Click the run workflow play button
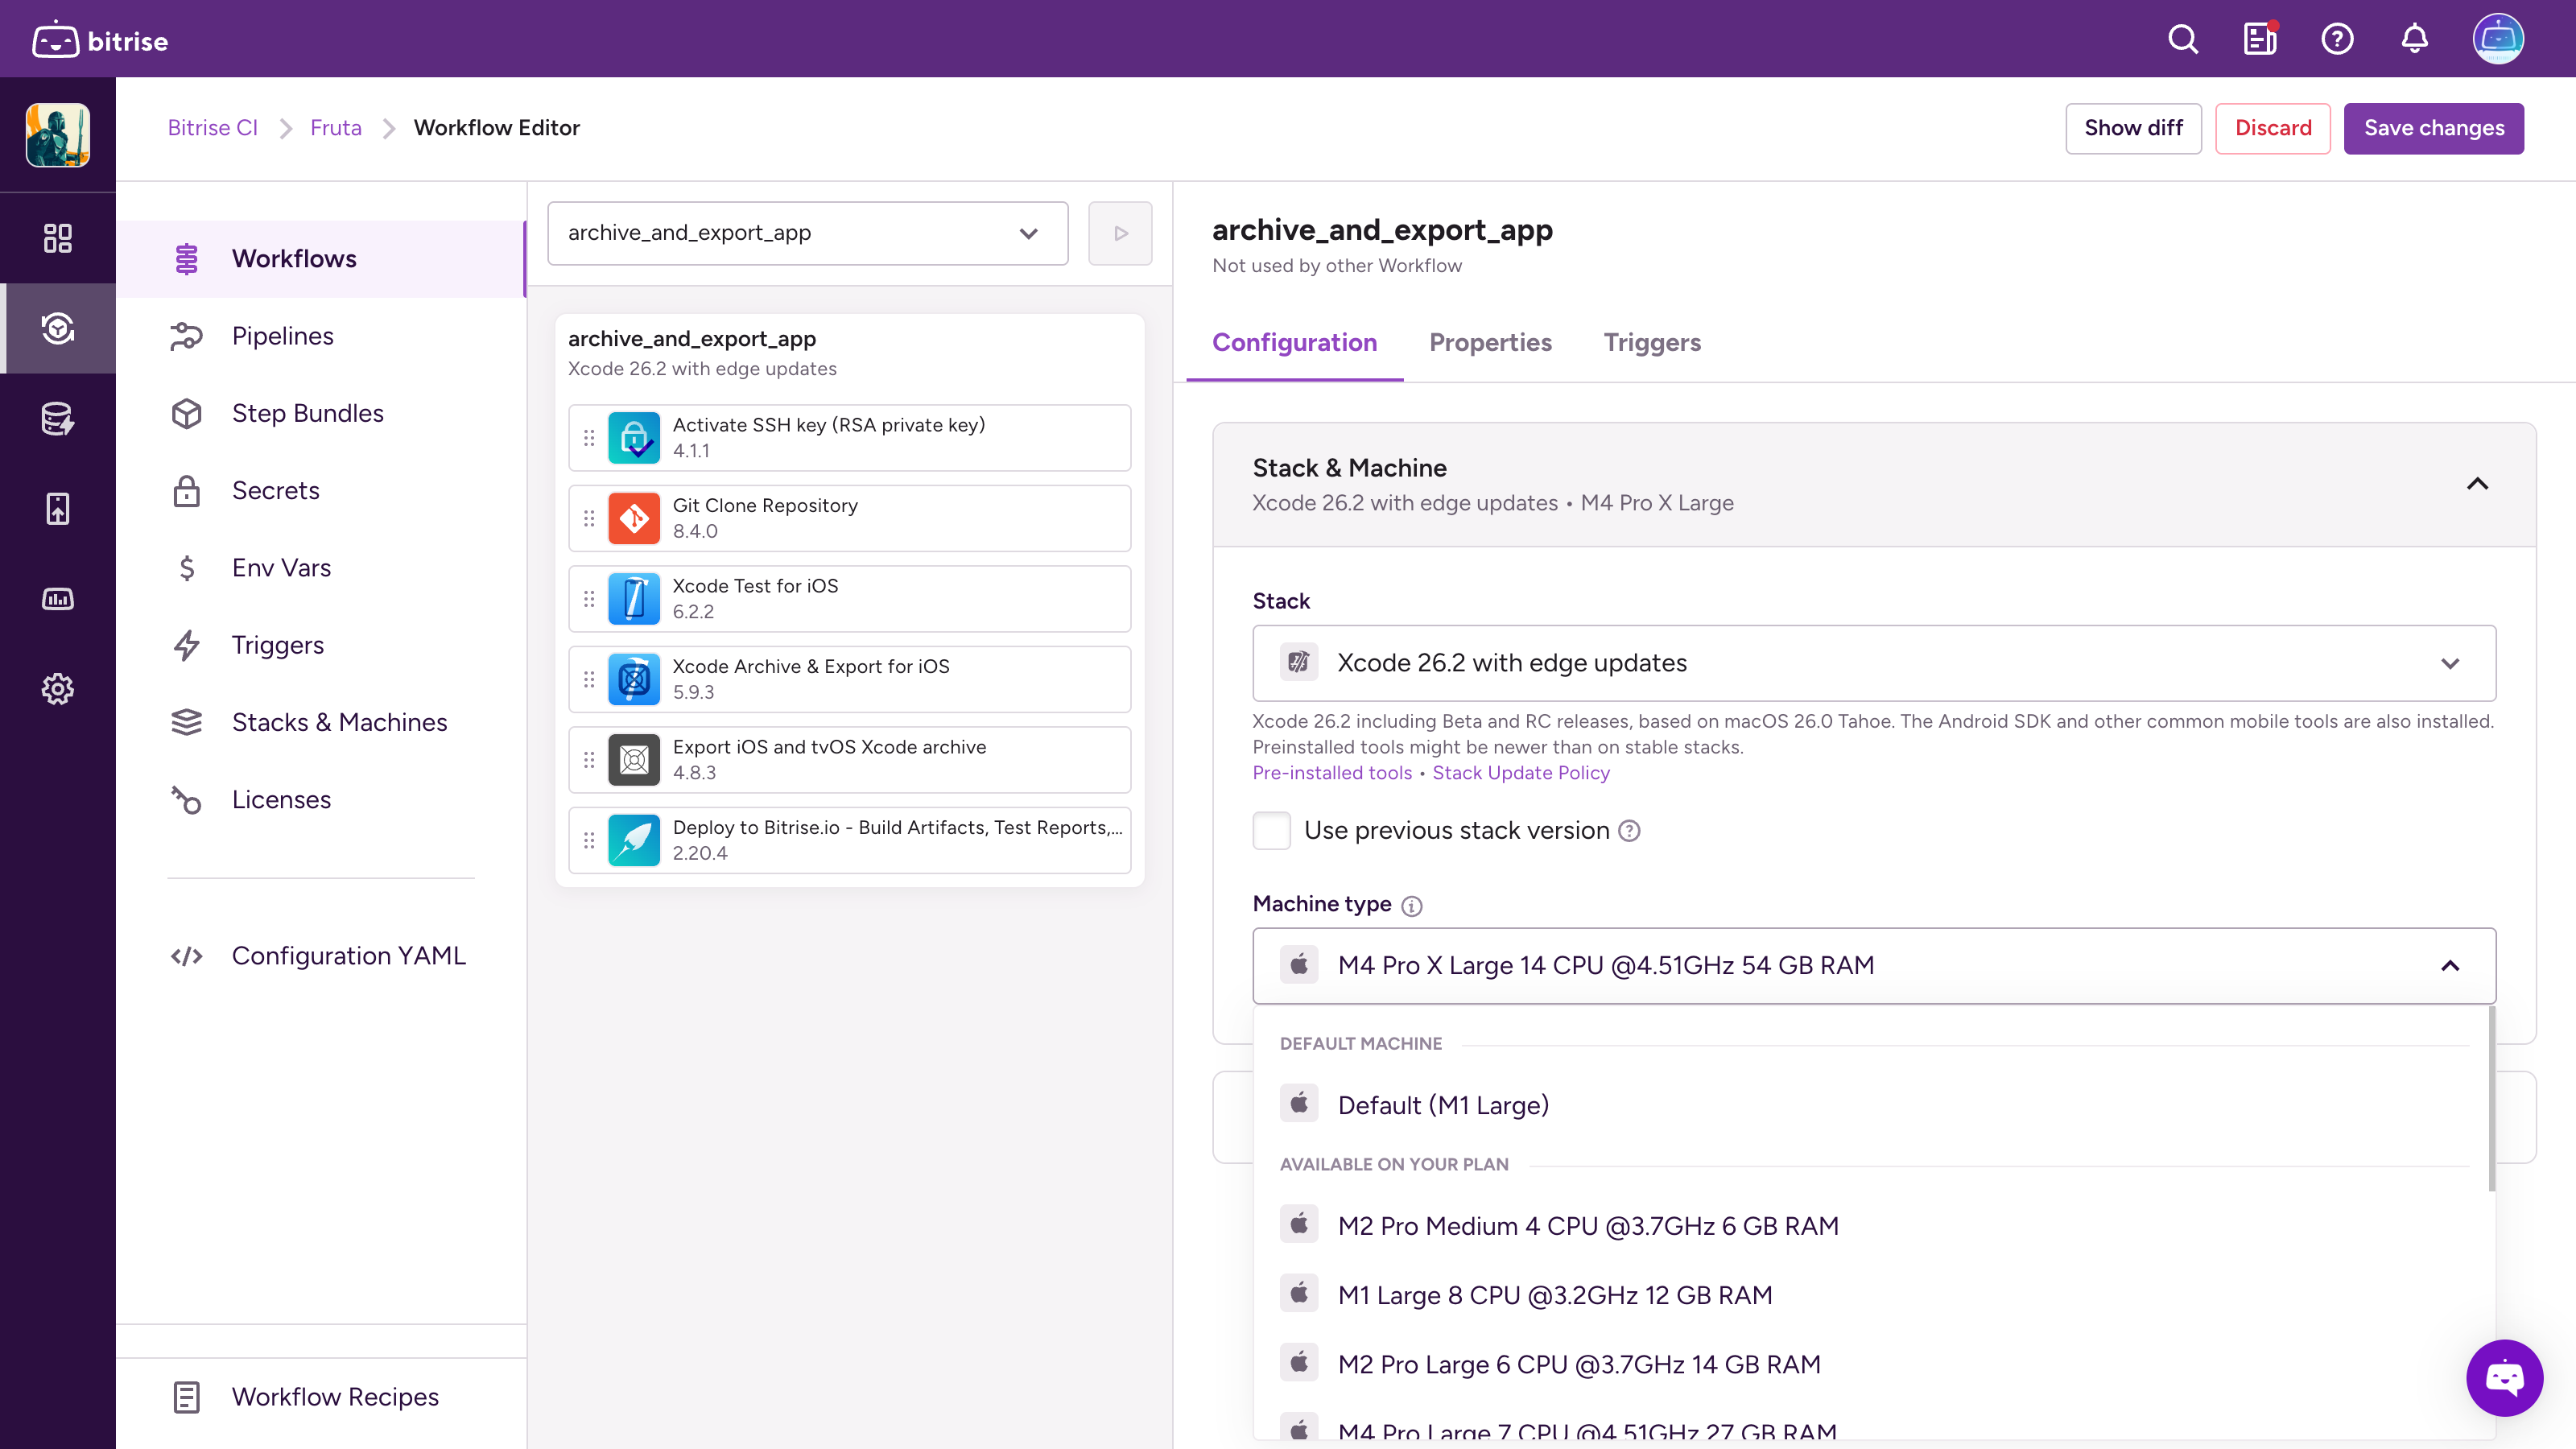The height and width of the screenshot is (1449, 2576). point(1120,233)
